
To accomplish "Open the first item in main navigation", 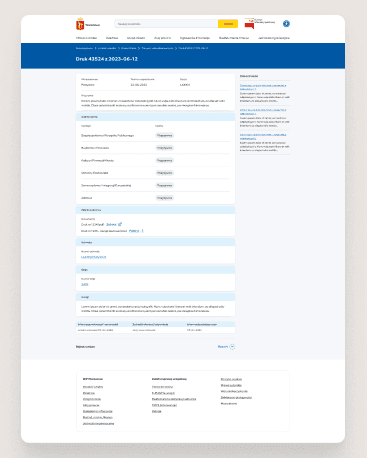I will pos(86,38).
